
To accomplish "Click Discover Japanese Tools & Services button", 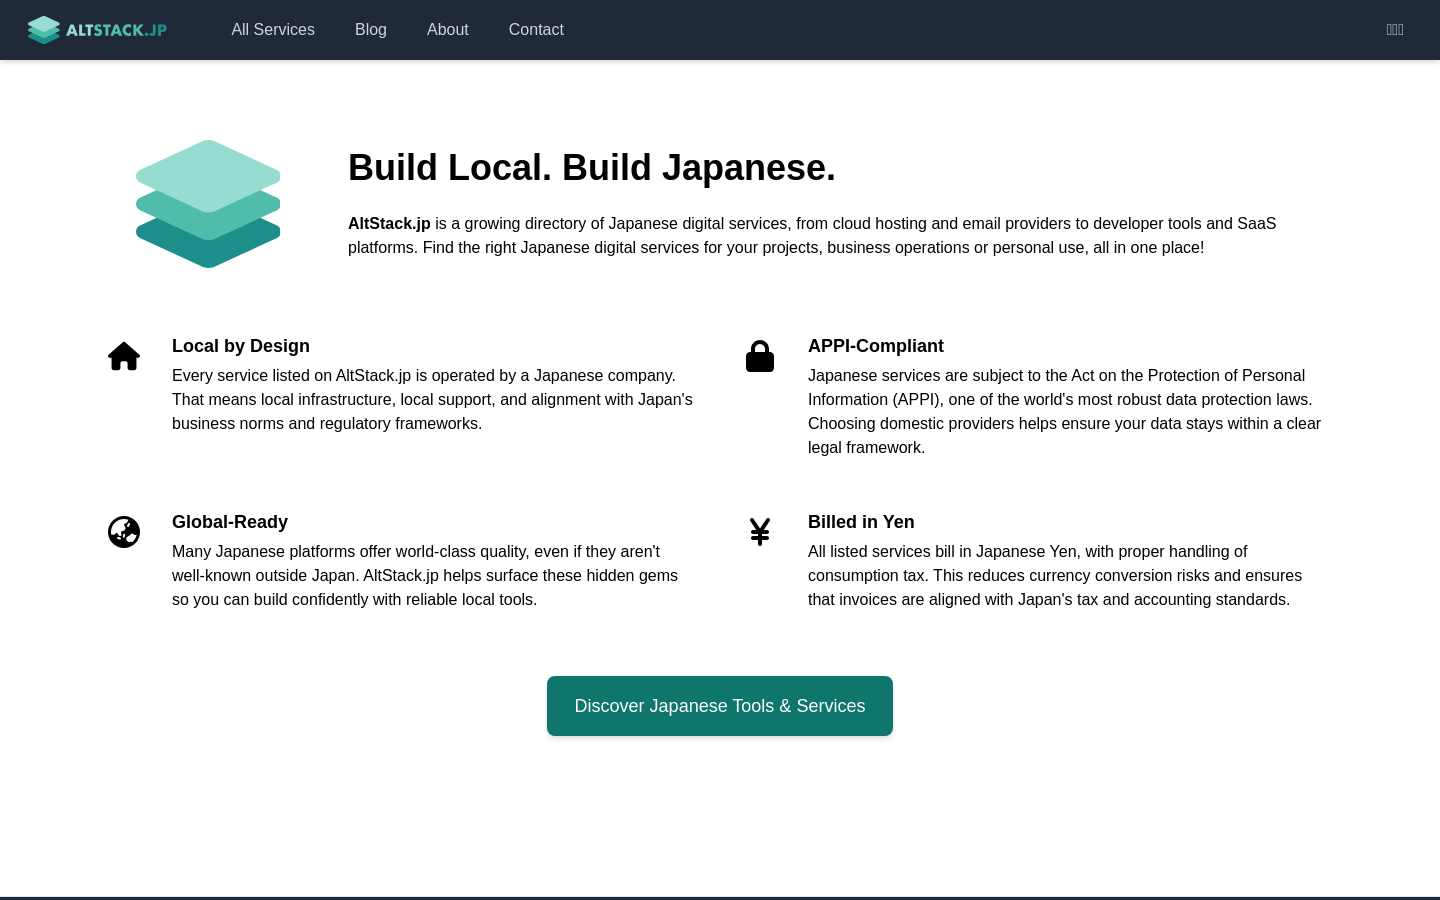I will point(720,706).
